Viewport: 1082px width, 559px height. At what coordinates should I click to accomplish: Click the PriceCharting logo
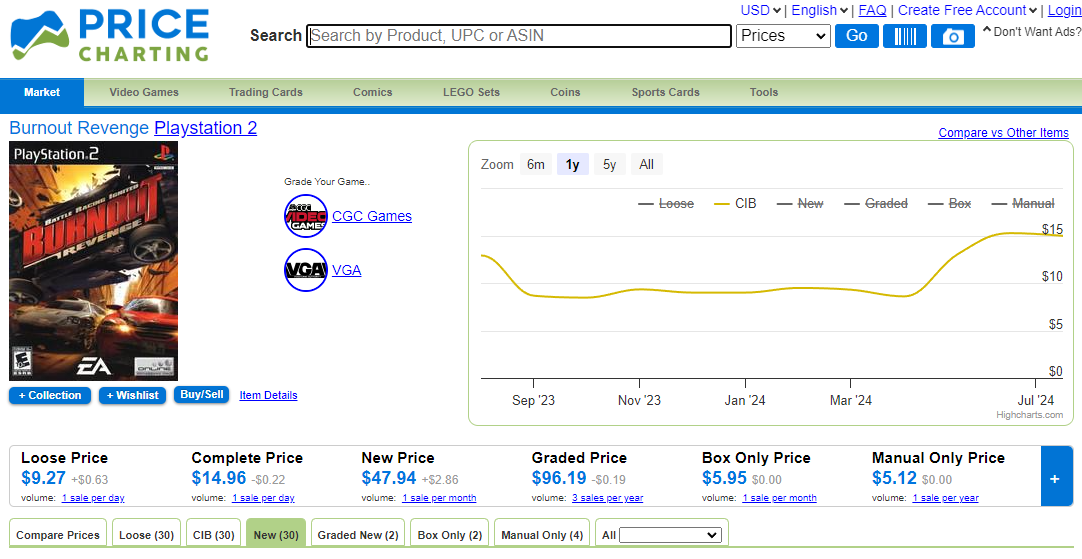click(x=110, y=35)
